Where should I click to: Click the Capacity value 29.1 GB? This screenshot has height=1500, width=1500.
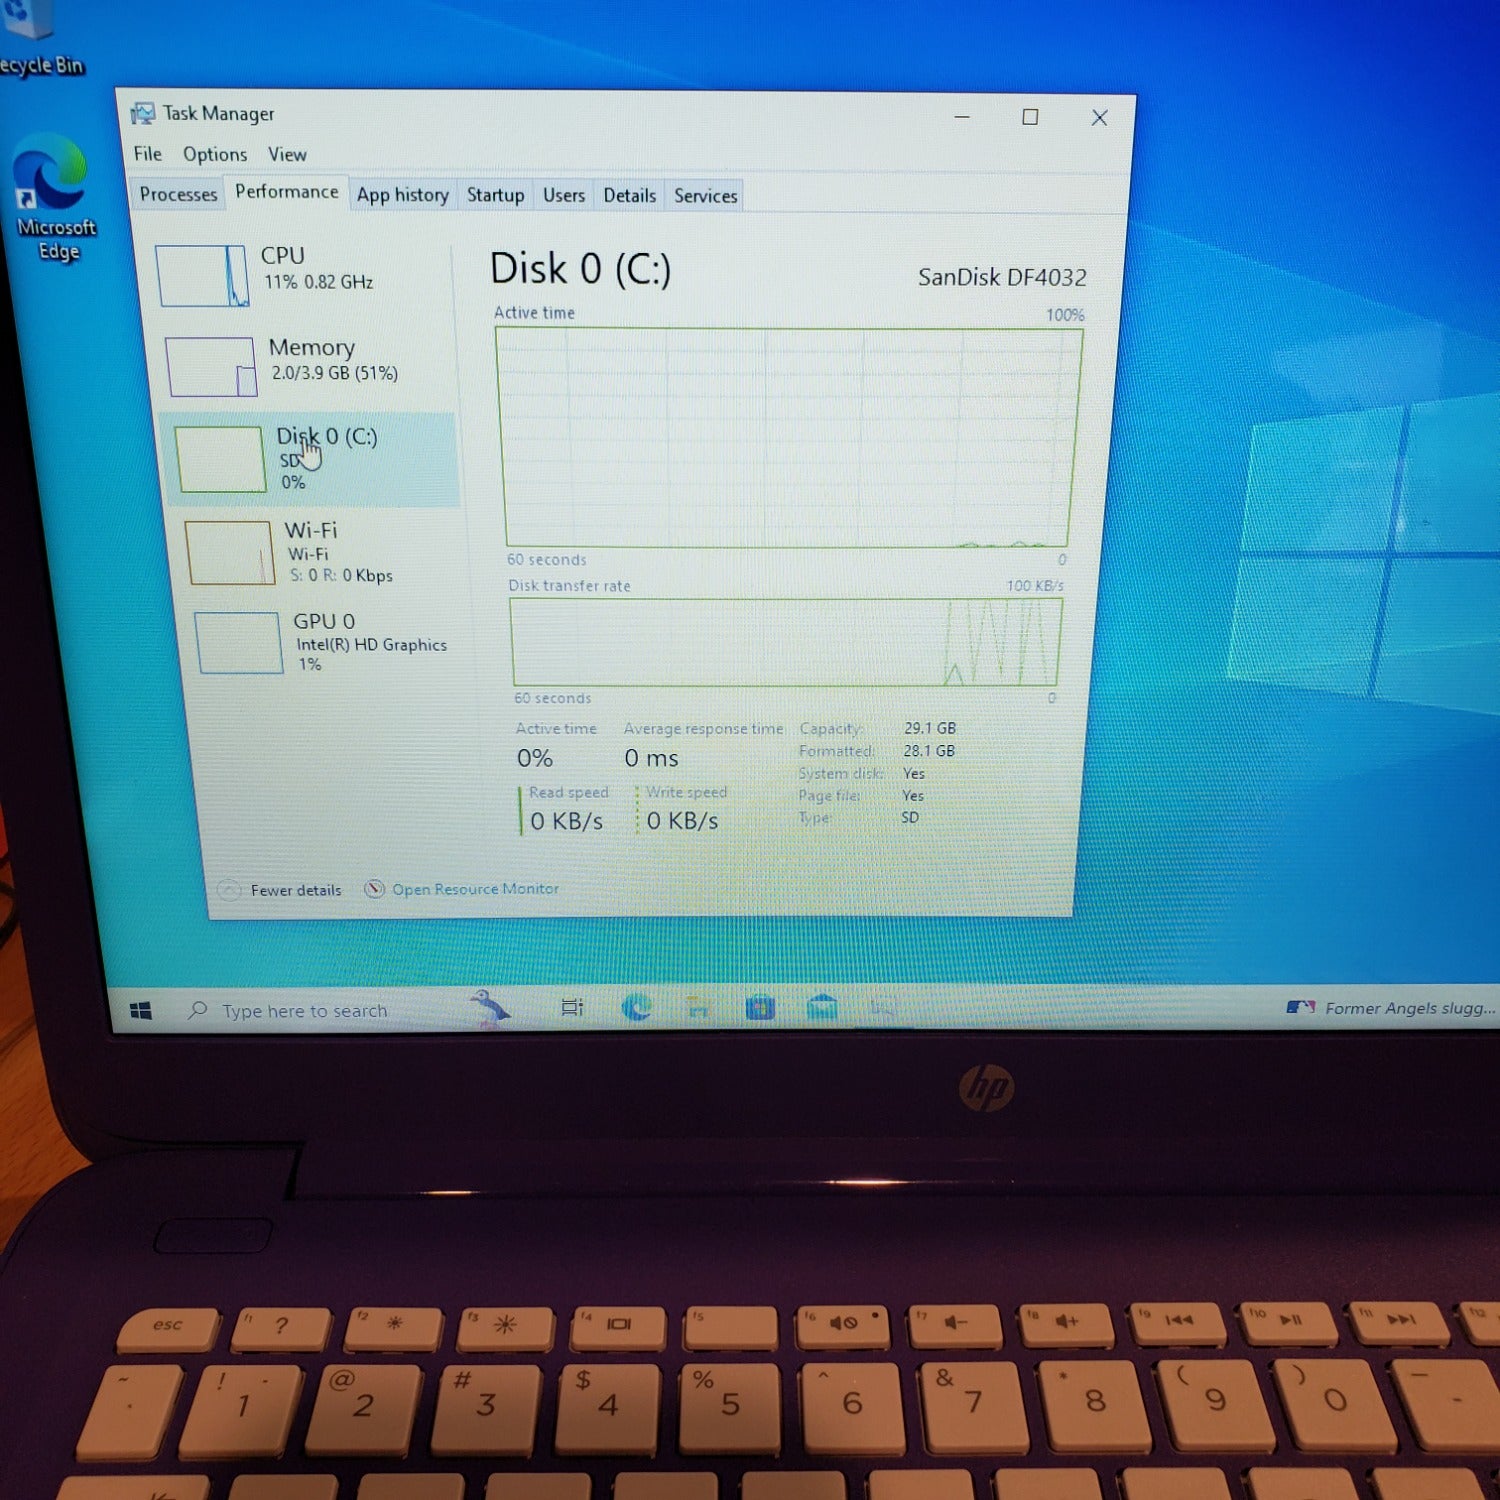[x=930, y=728]
